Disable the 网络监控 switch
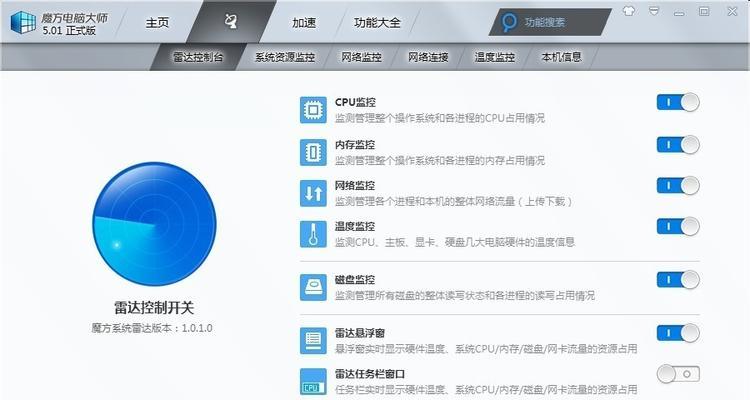The height and width of the screenshot is (400, 750). click(678, 185)
